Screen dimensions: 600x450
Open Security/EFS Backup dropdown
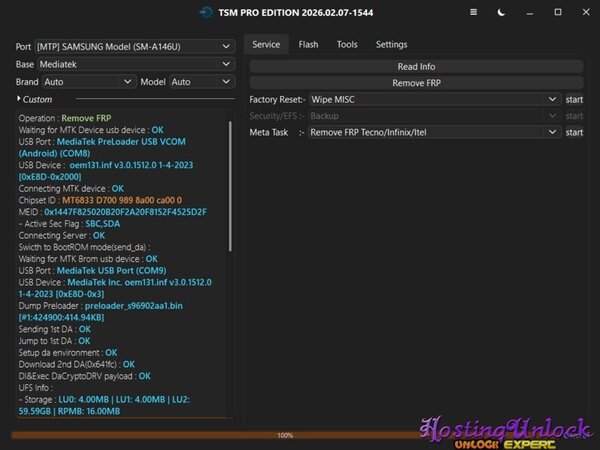(435, 116)
